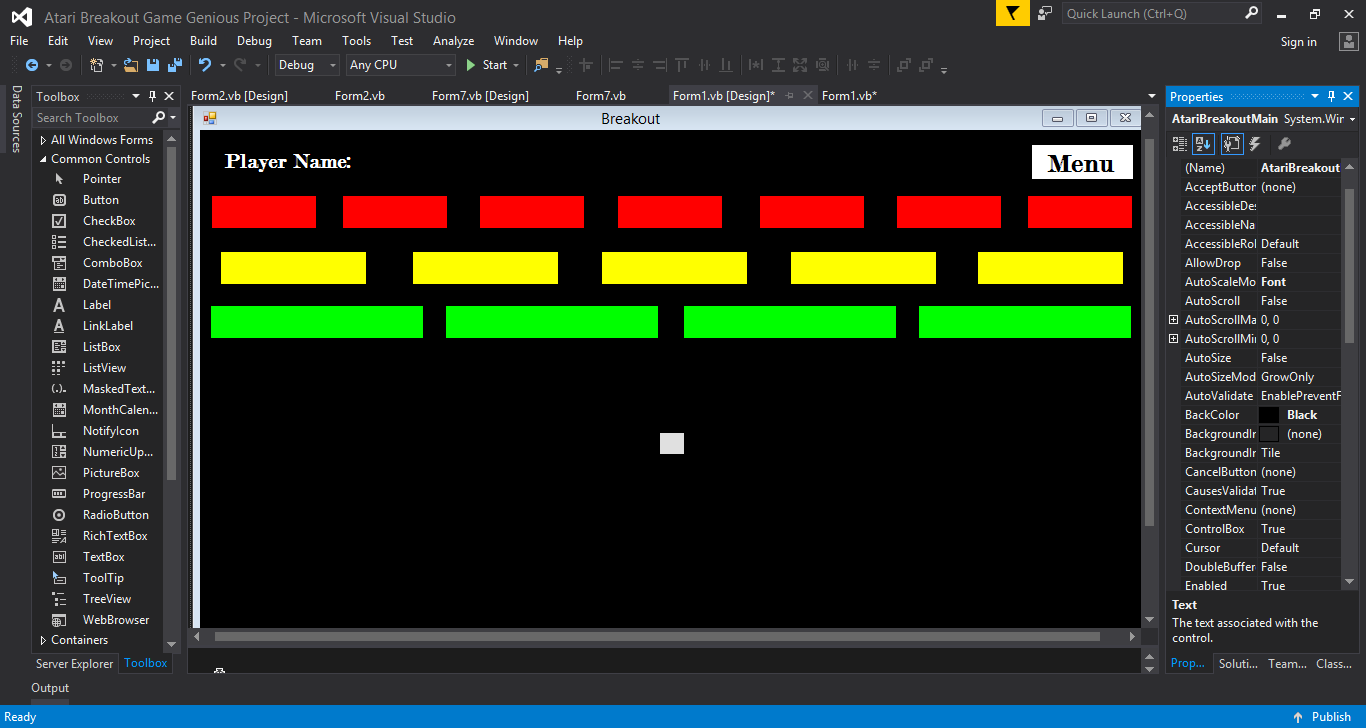The height and width of the screenshot is (728, 1366).
Task: Close the Form1.vb [Design] tab
Action: [807, 96]
